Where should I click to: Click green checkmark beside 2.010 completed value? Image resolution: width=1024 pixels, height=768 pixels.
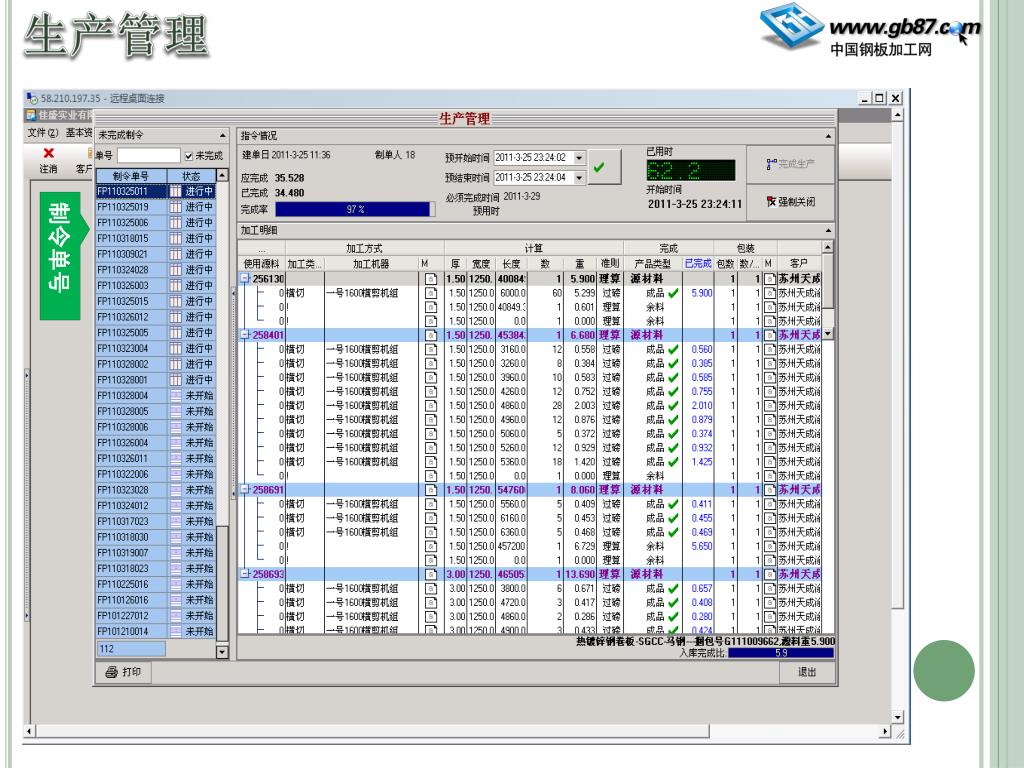[x=673, y=406]
